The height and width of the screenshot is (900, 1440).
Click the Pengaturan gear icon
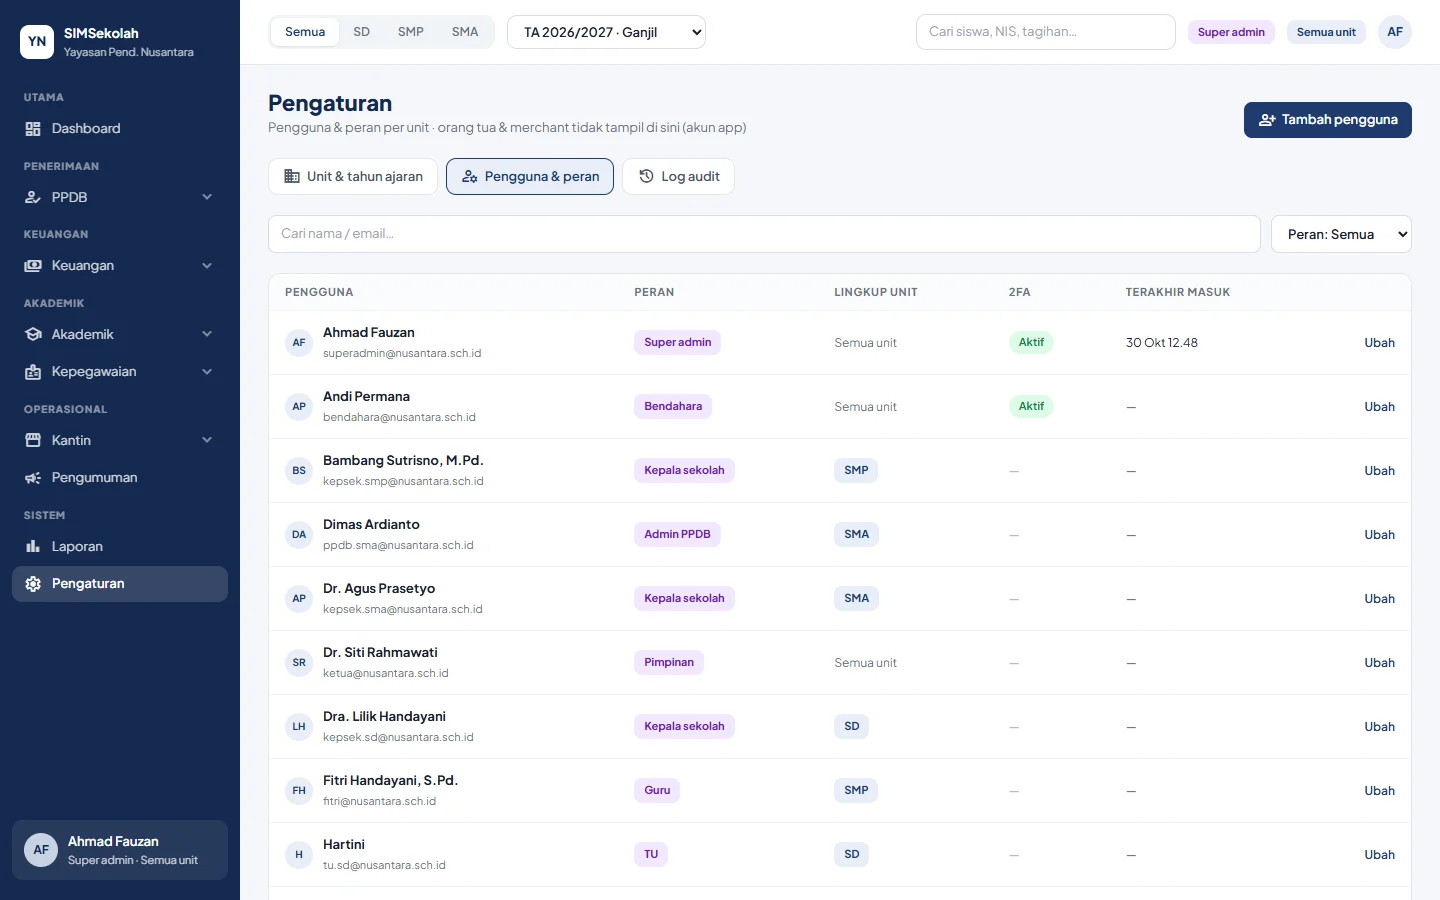33,584
